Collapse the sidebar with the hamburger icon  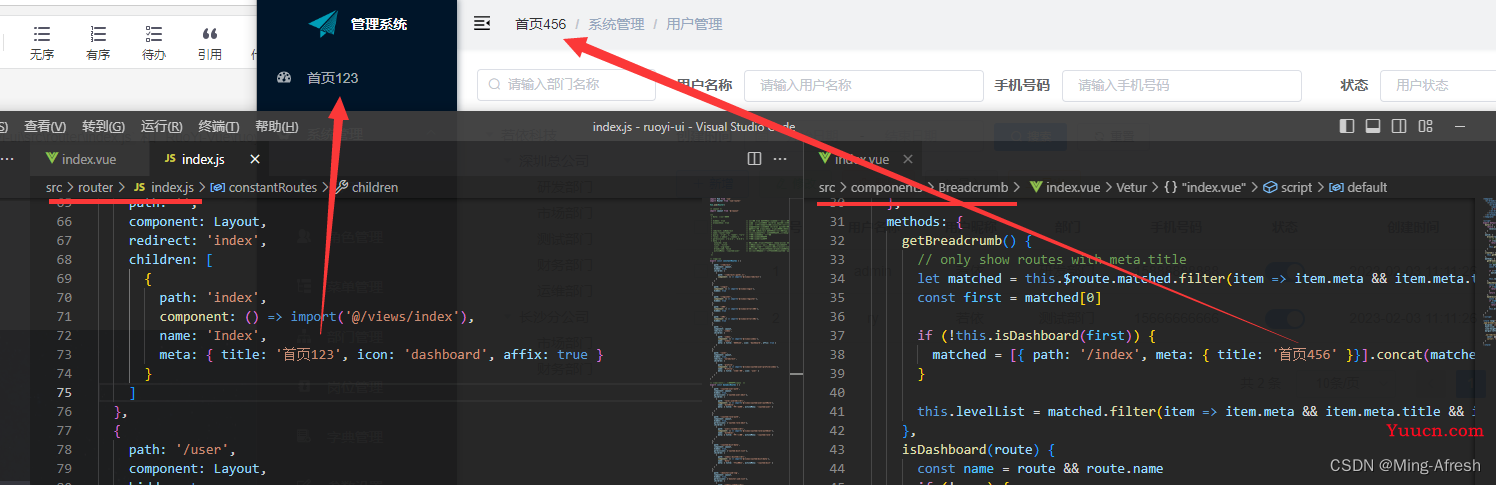point(482,24)
